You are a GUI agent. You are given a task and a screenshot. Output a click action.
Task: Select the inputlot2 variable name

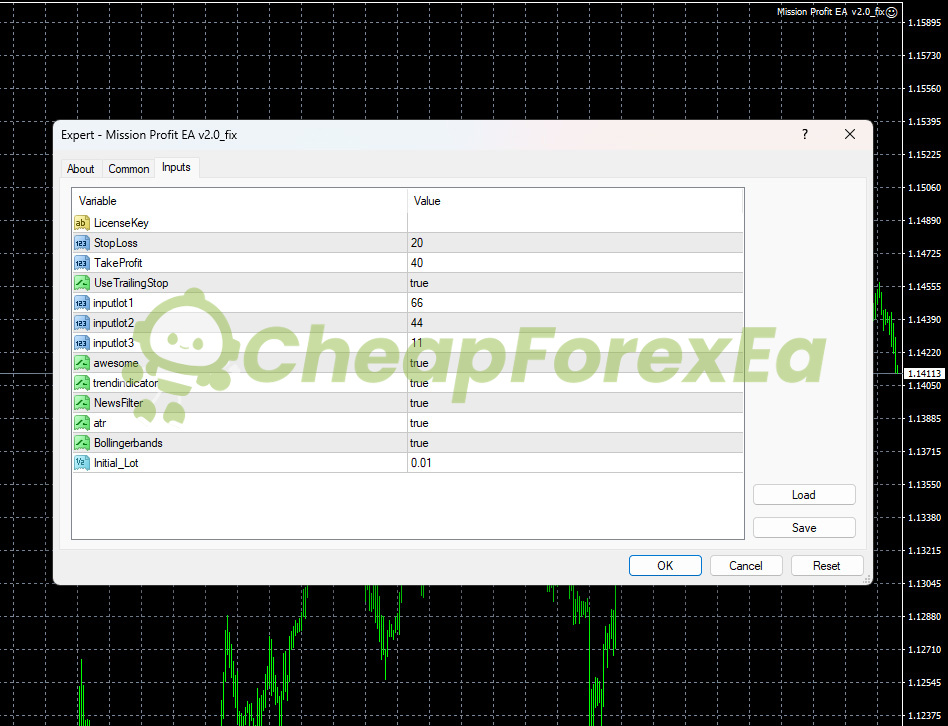point(113,323)
